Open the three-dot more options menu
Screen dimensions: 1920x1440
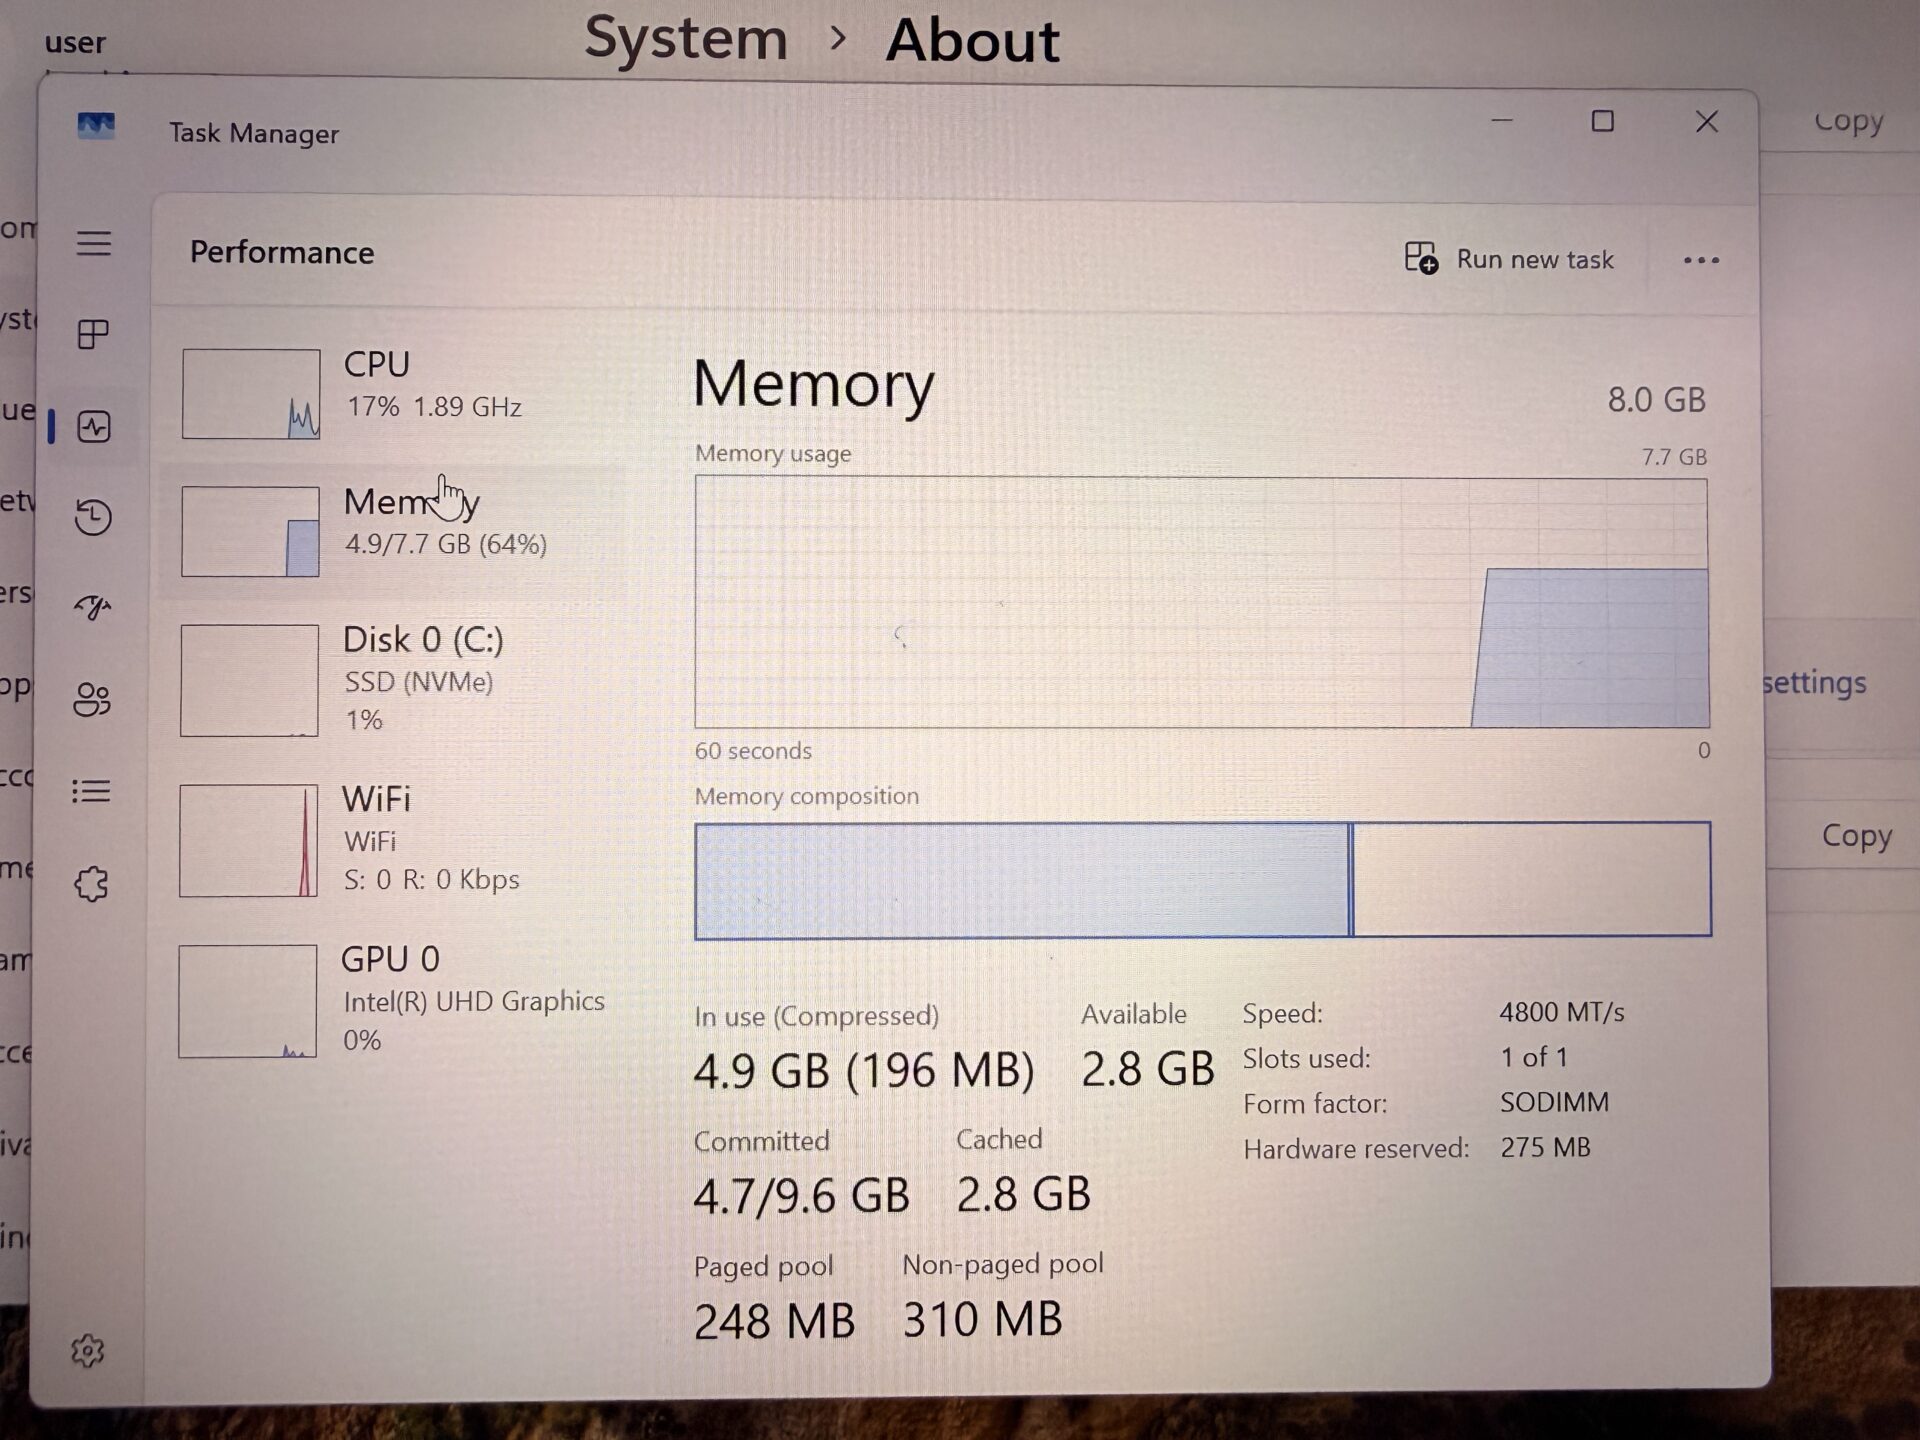pyautogui.click(x=1700, y=261)
